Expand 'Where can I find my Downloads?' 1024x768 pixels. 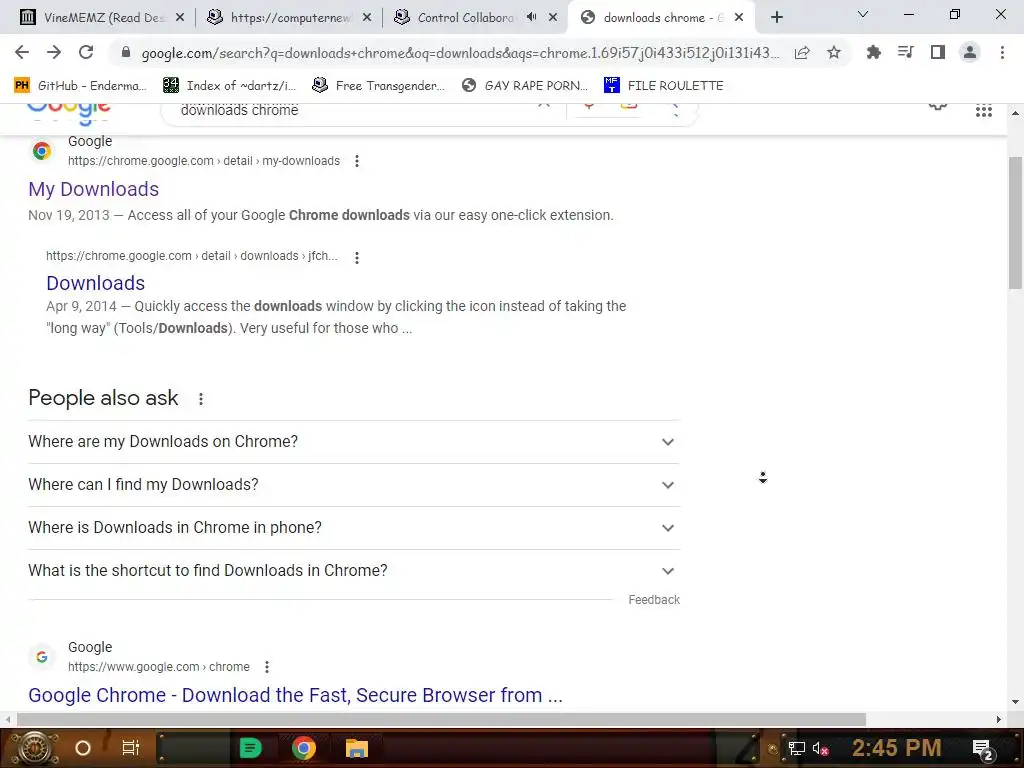(354, 485)
